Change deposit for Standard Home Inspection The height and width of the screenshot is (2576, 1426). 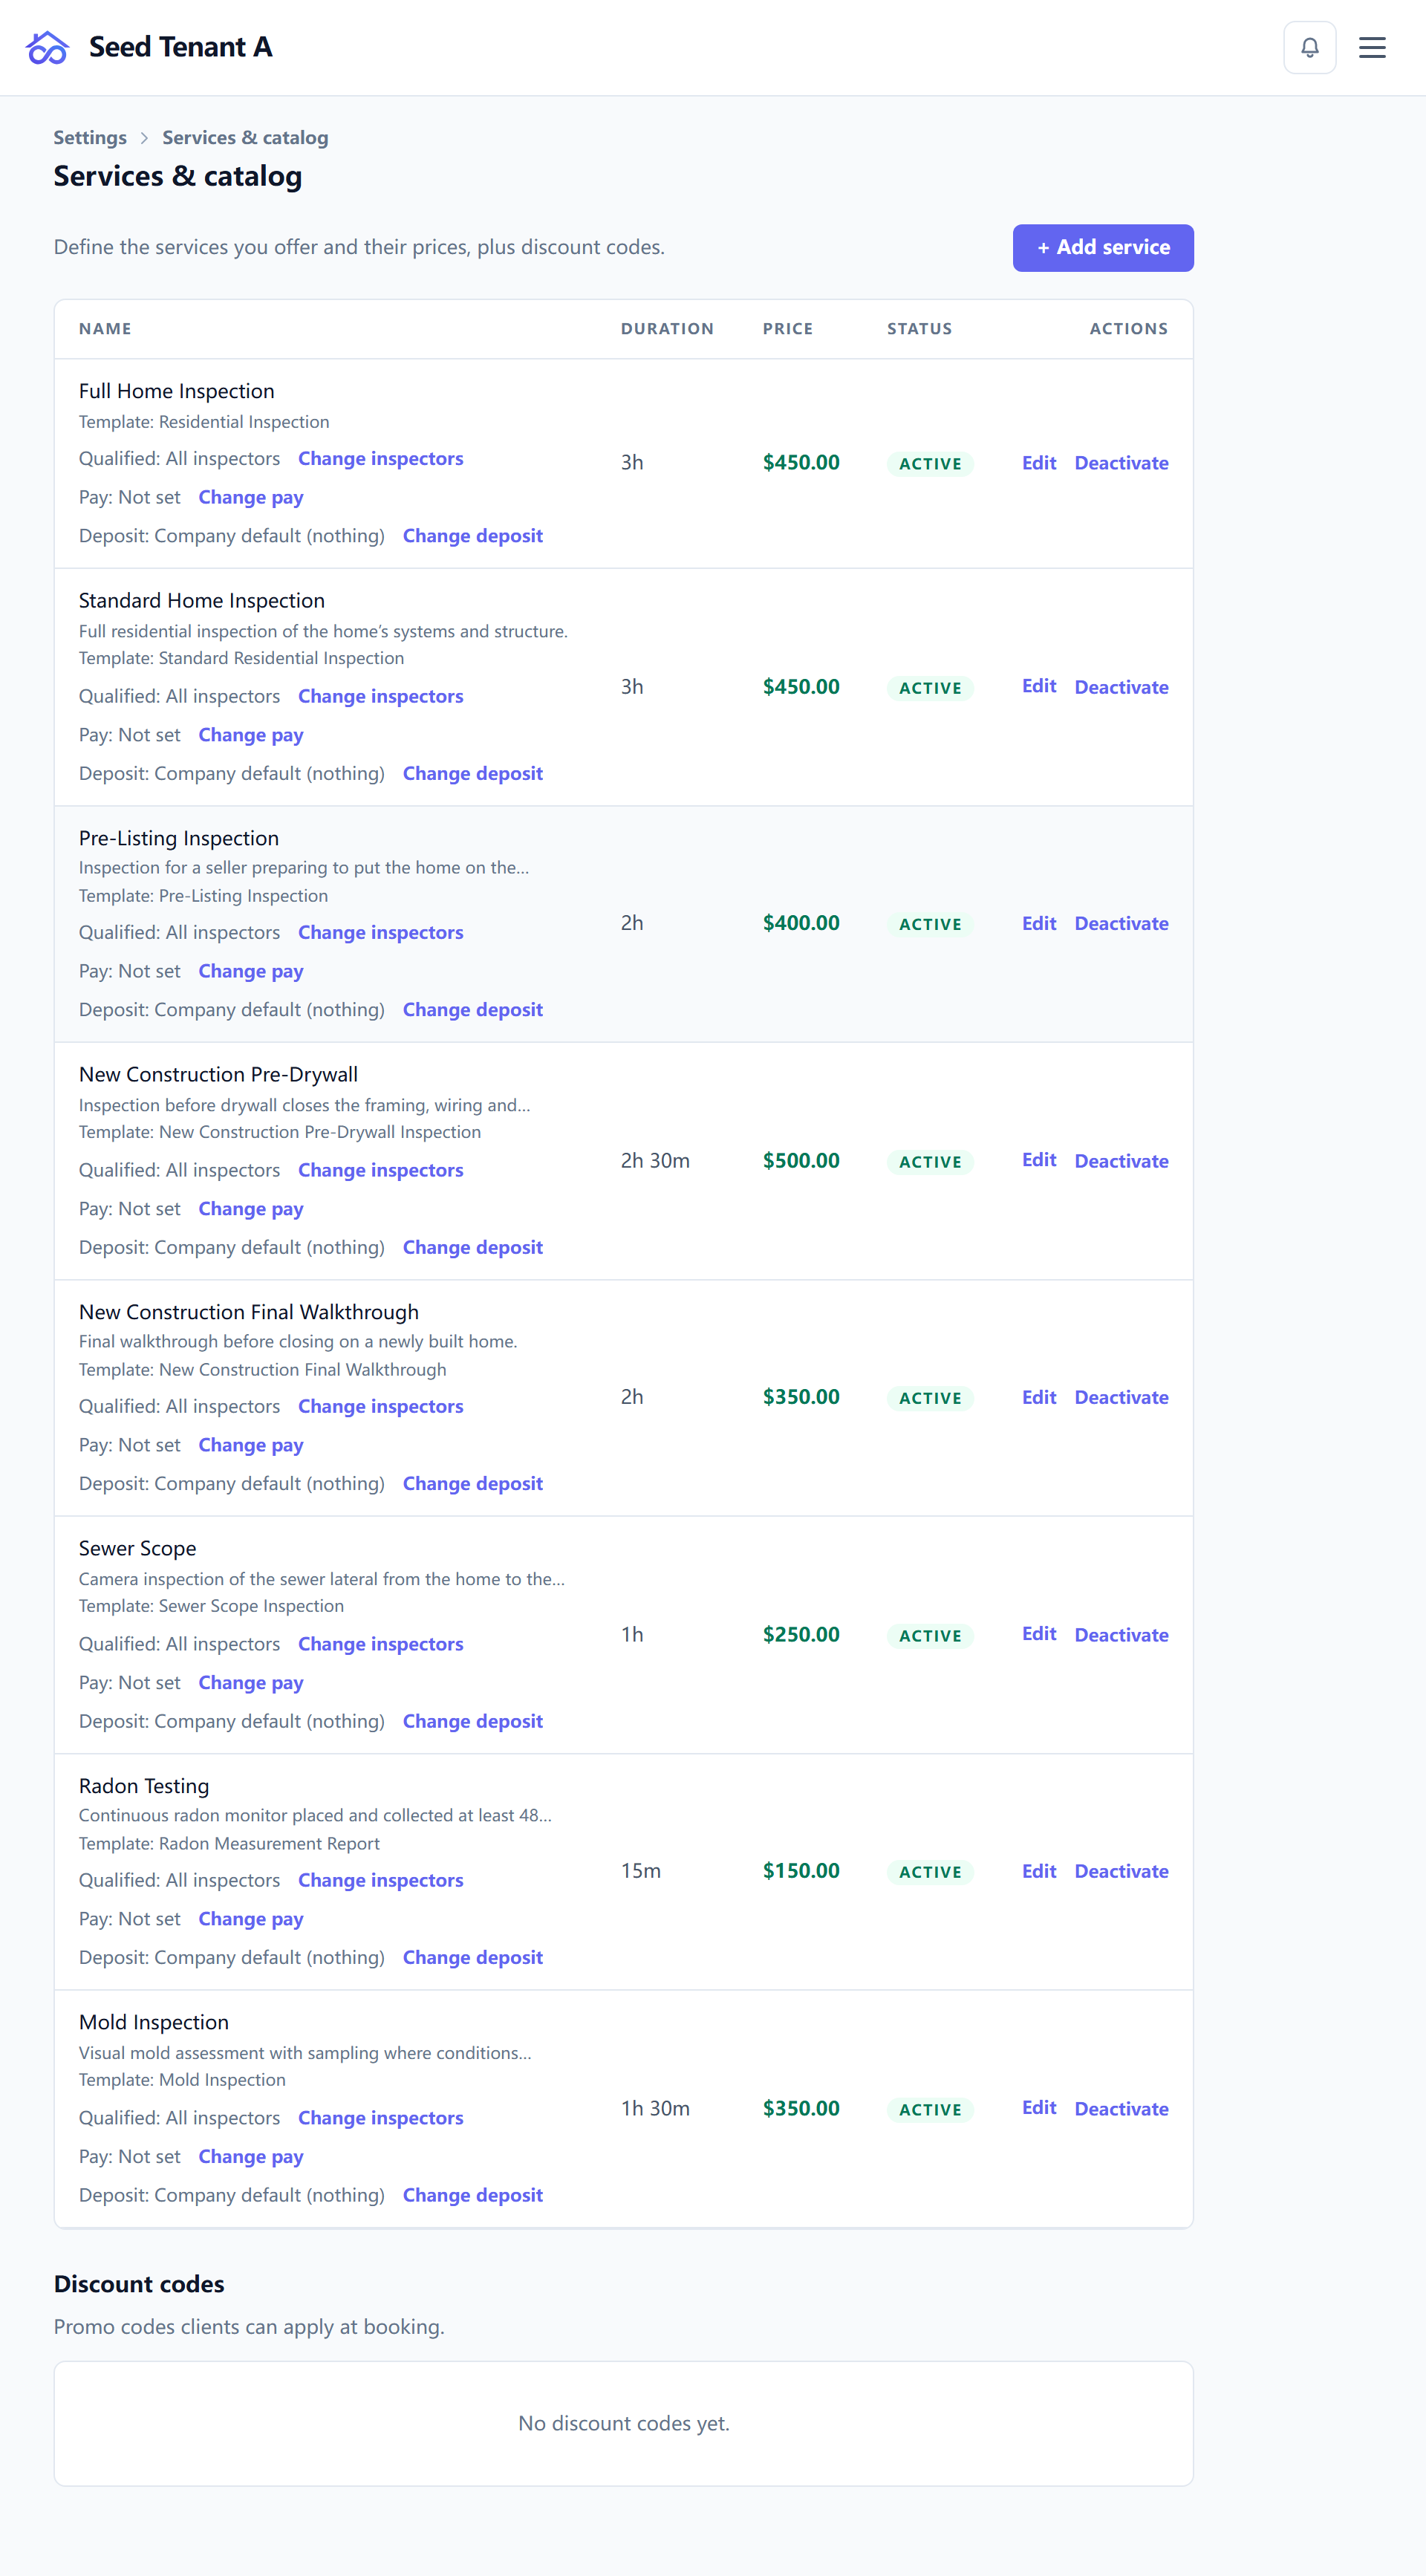(x=473, y=773)
